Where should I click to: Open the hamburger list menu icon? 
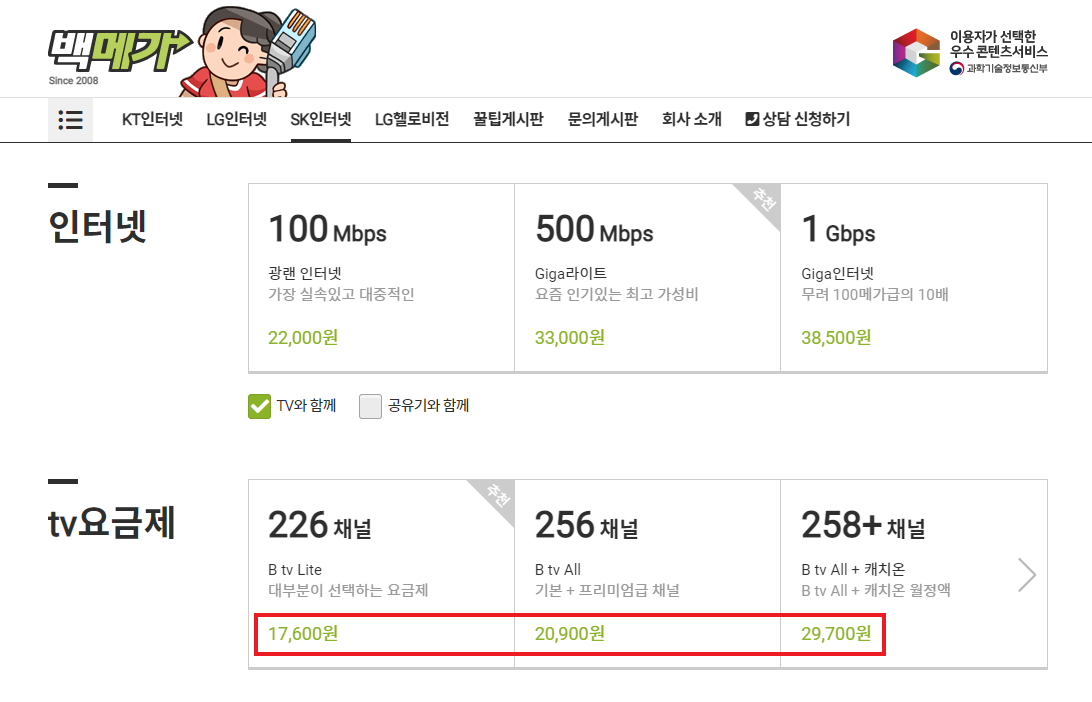(70, 120)
